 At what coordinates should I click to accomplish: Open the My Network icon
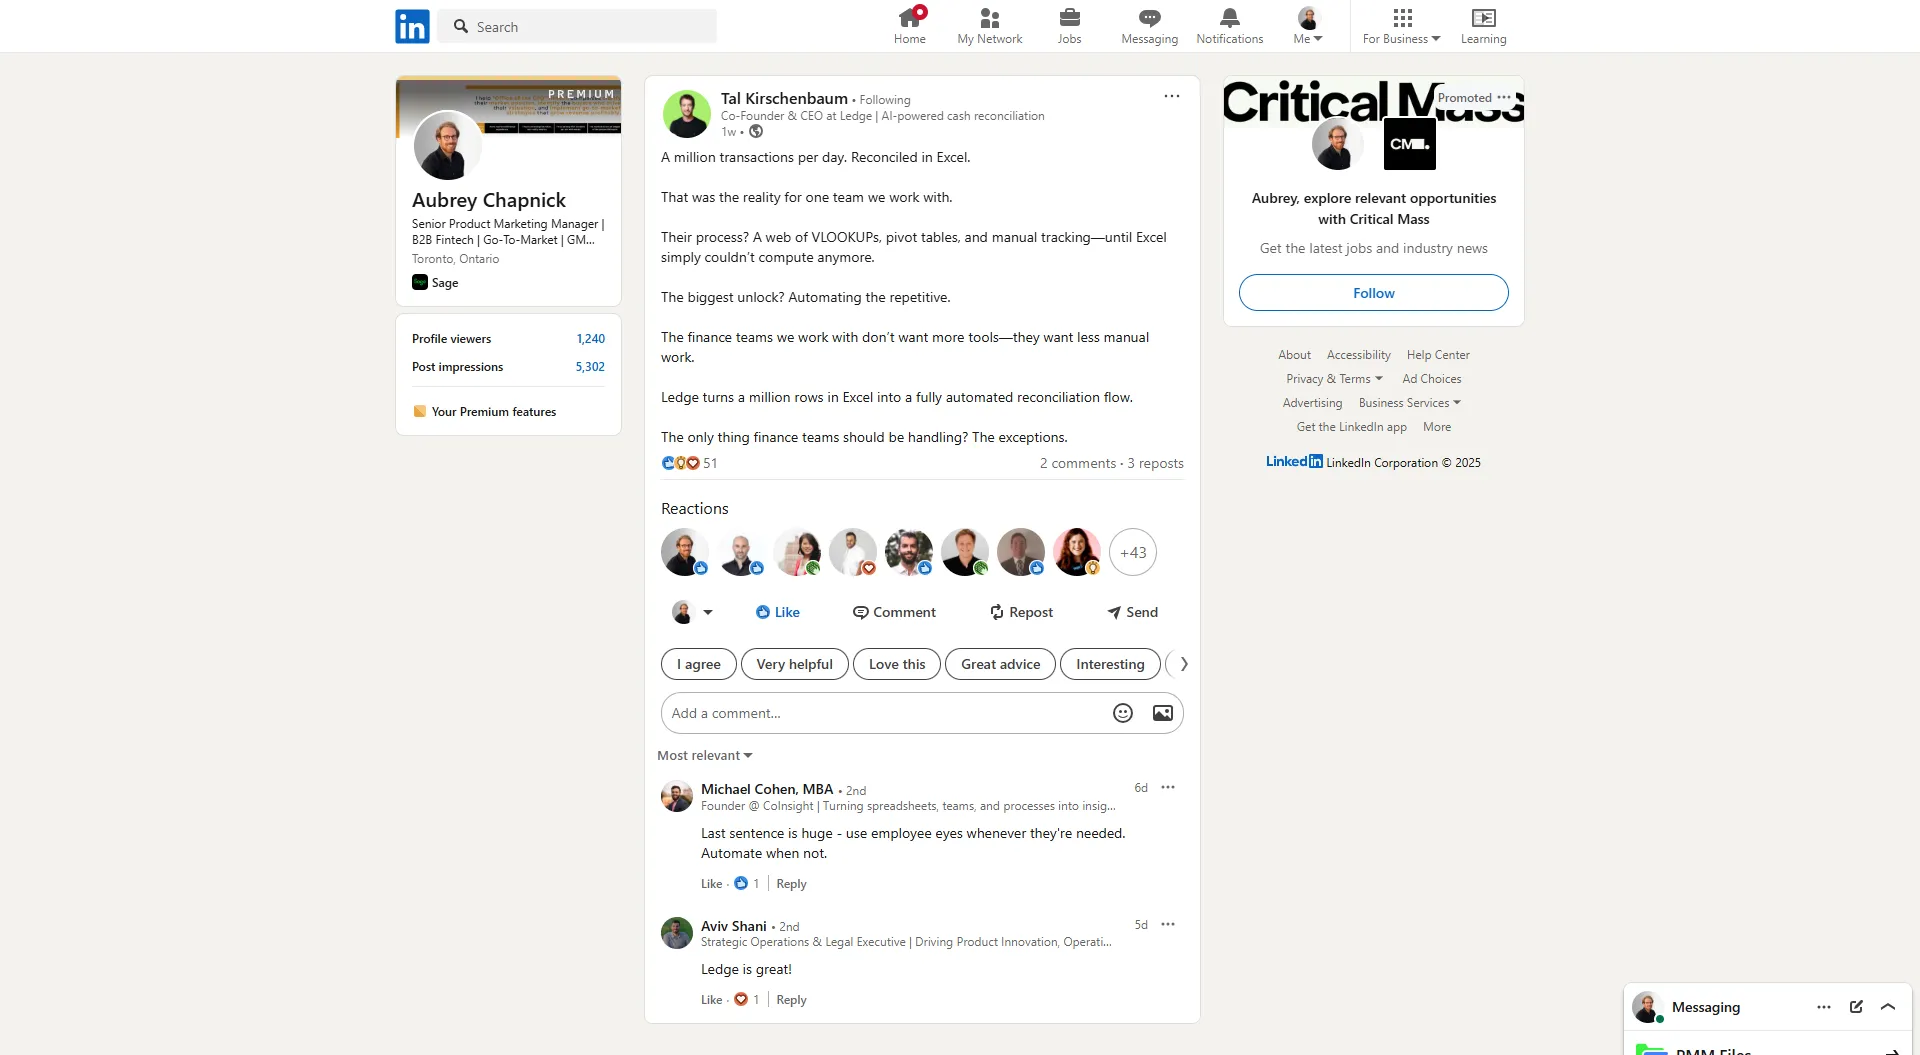[x=989, y=25]
